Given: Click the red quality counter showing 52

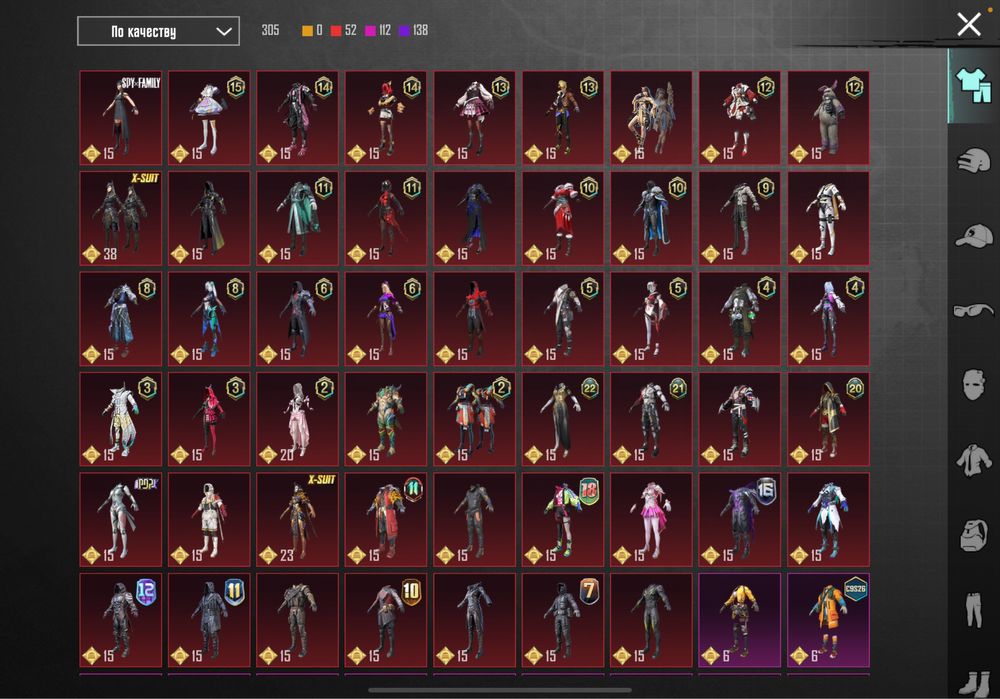Looking at the screenshot, I should click(x=344, y=30).
